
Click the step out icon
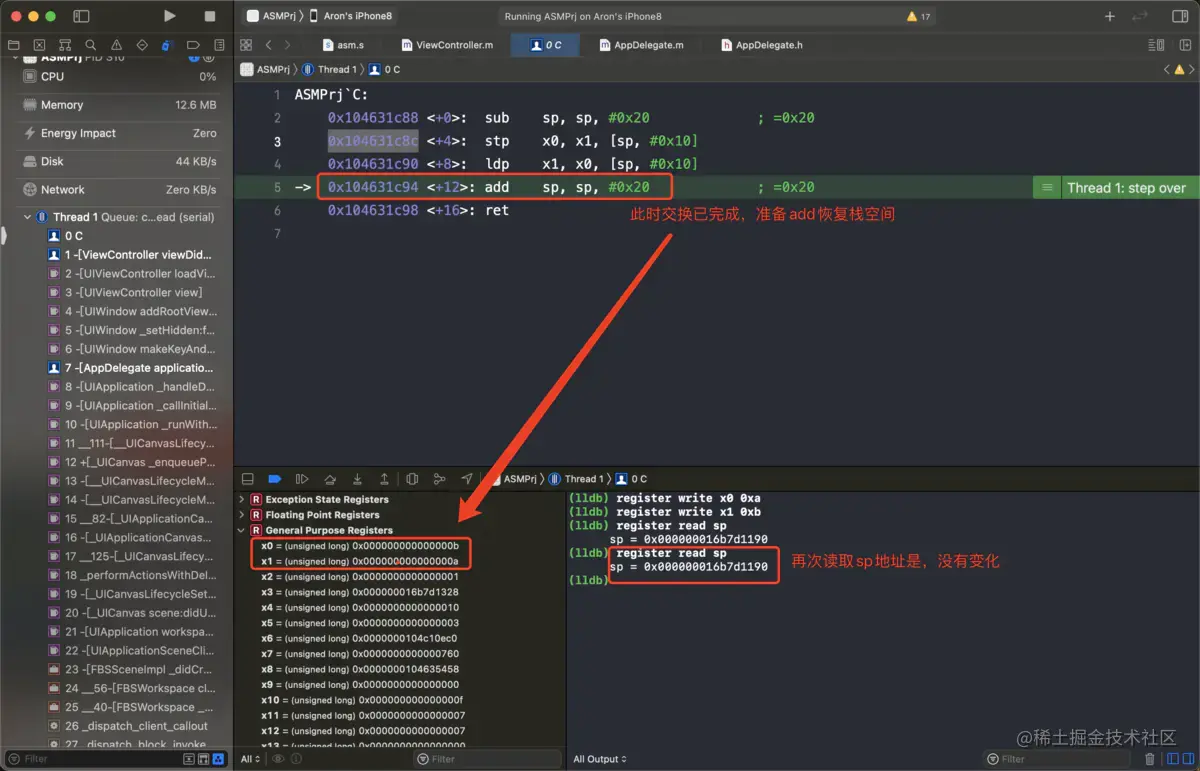coord(384,479)
